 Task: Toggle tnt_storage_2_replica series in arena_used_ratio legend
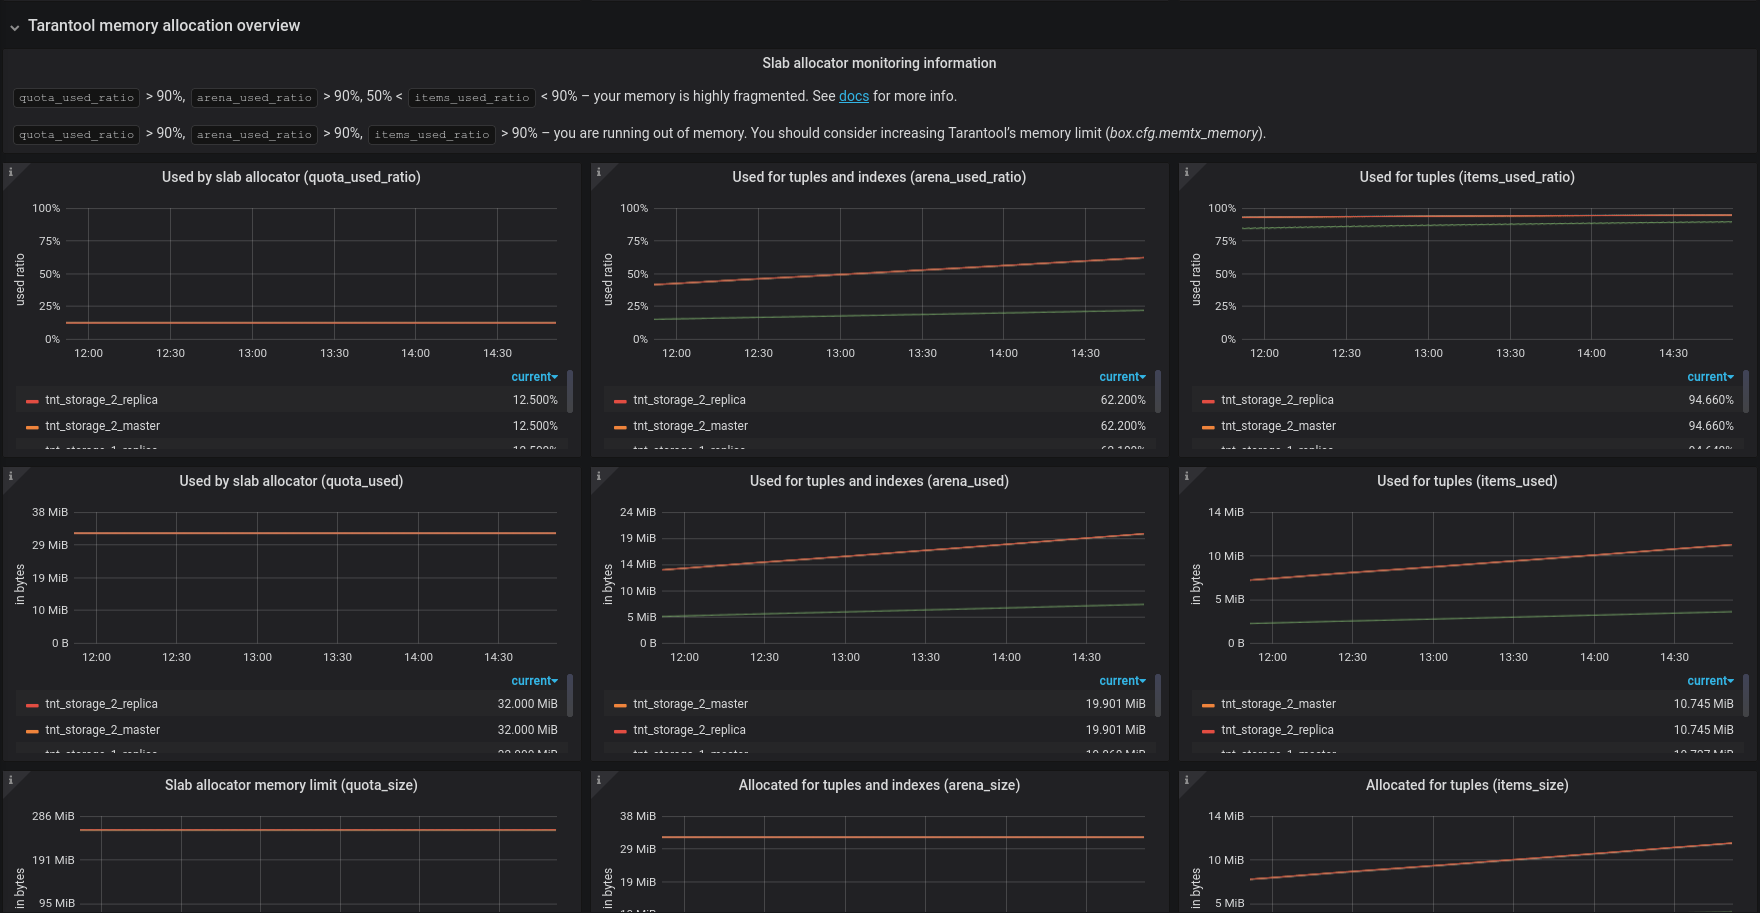[x=689, y=400]
